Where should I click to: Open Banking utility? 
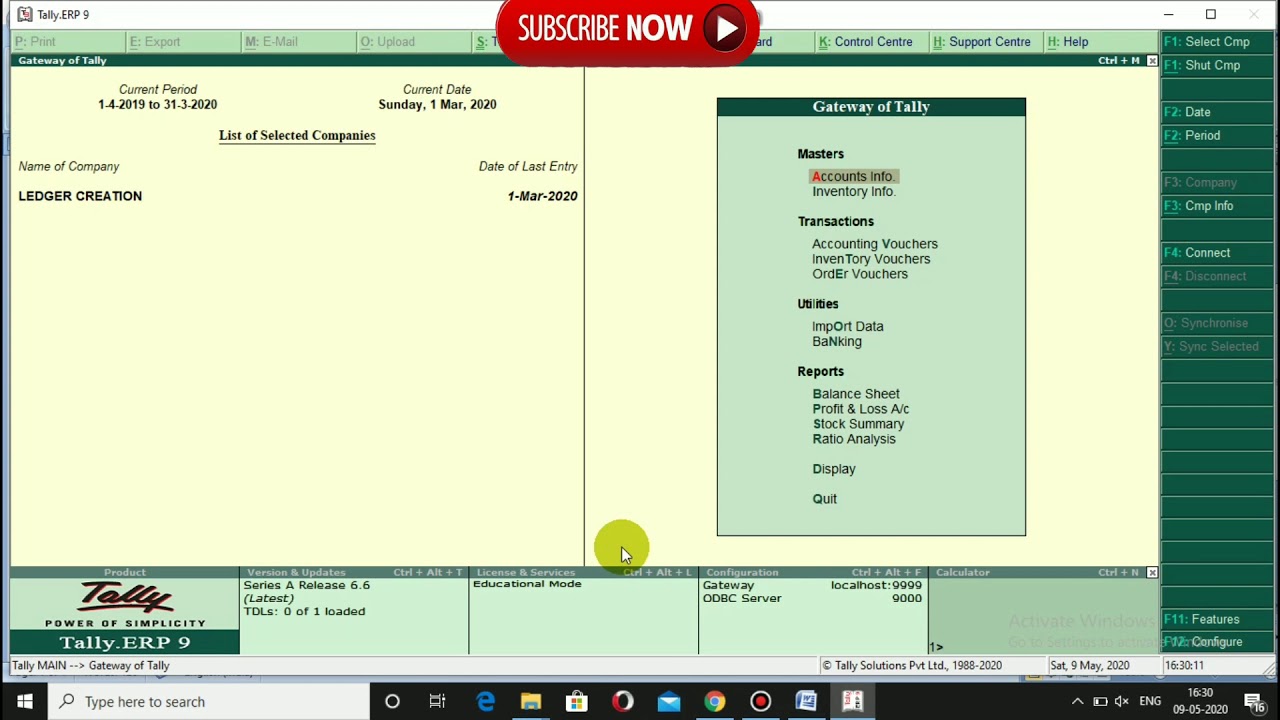coord(837,342)
